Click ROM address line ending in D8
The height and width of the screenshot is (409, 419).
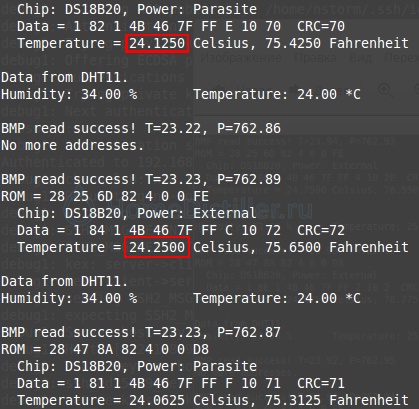pos(105,349)
